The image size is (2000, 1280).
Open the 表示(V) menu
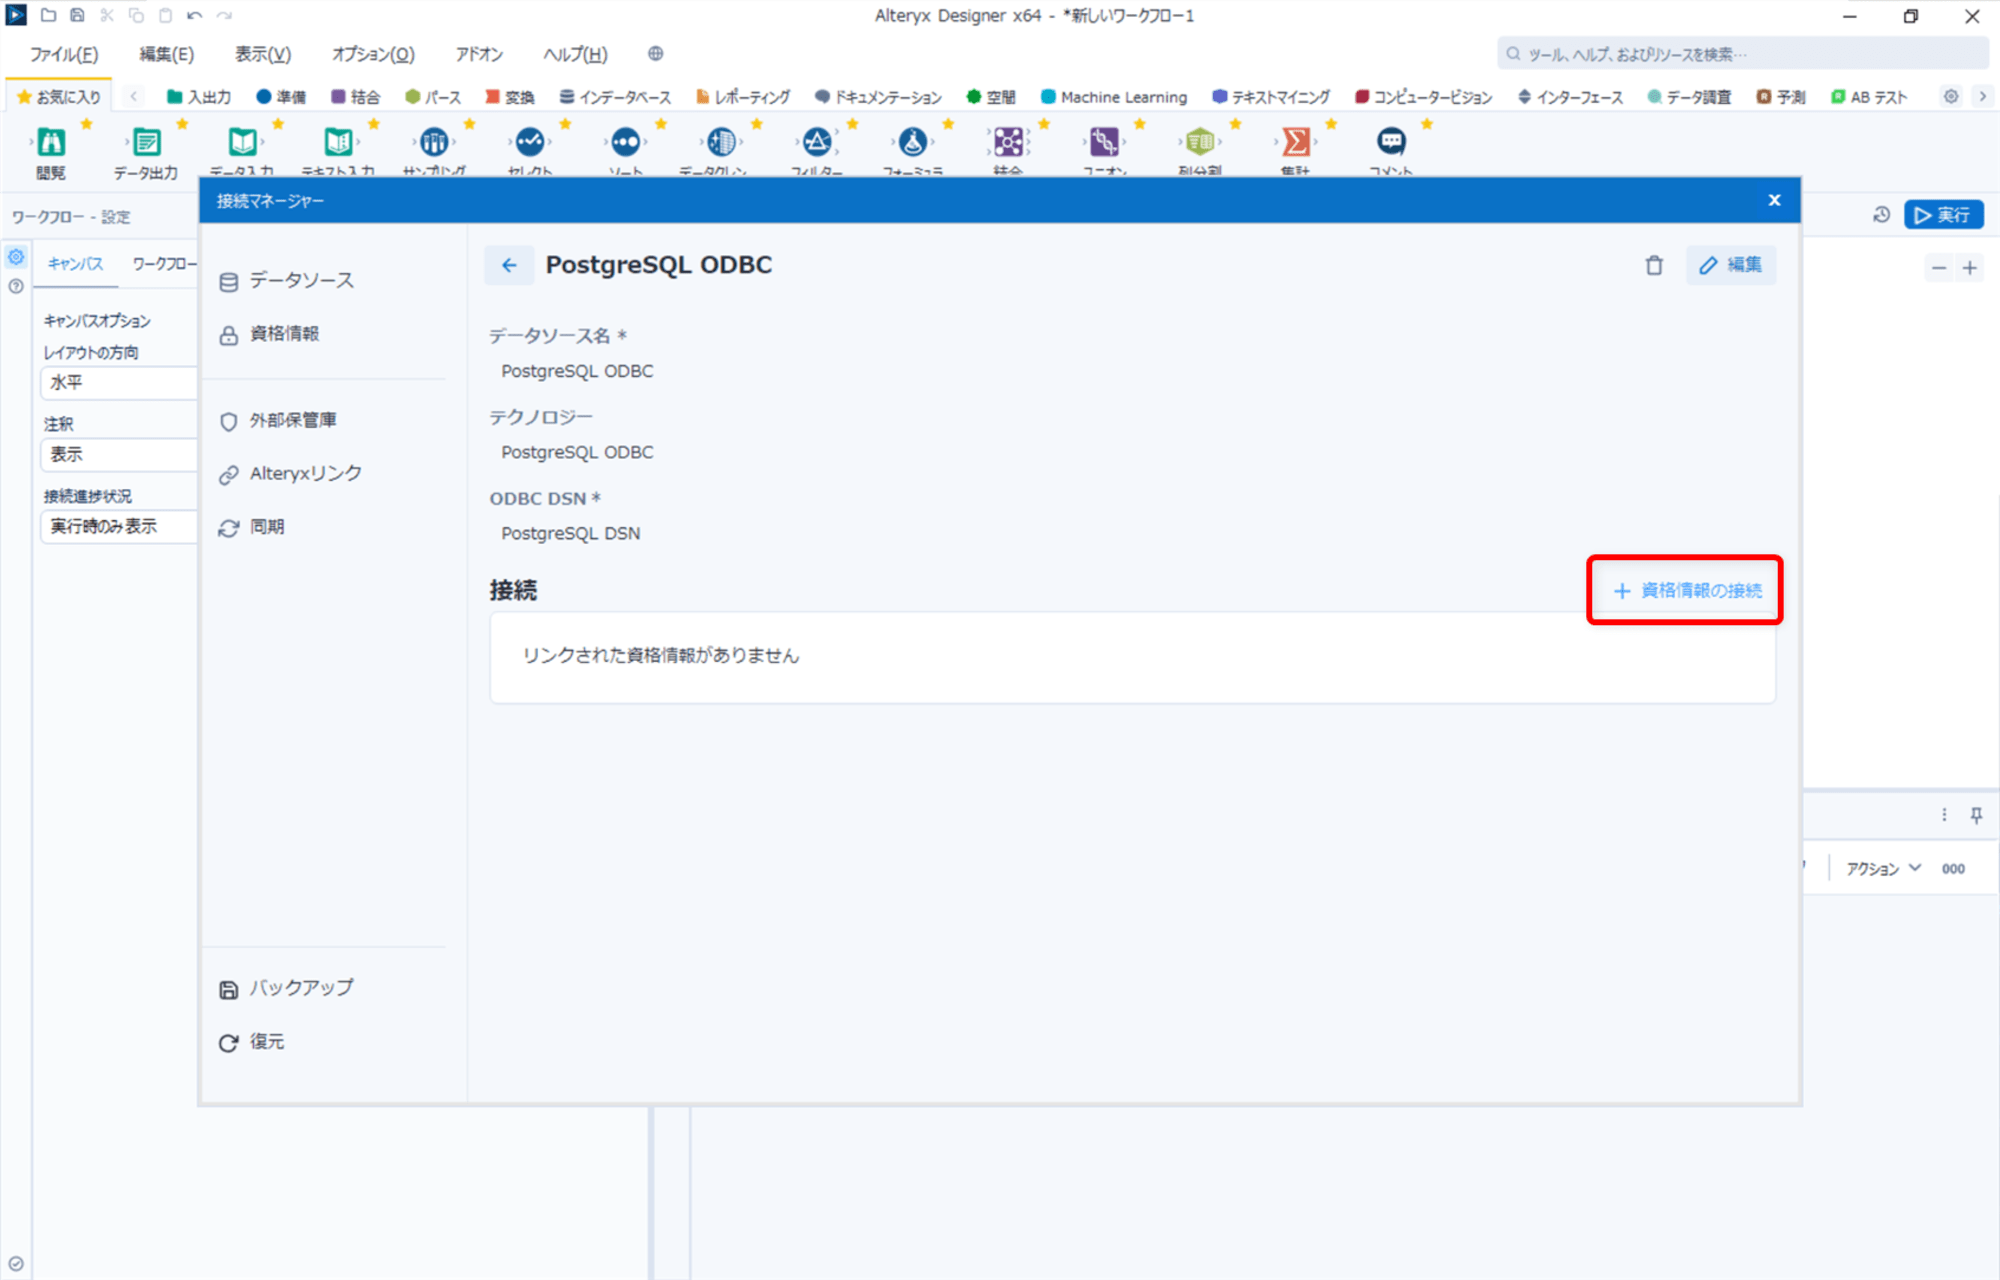[x=263, y=54]
